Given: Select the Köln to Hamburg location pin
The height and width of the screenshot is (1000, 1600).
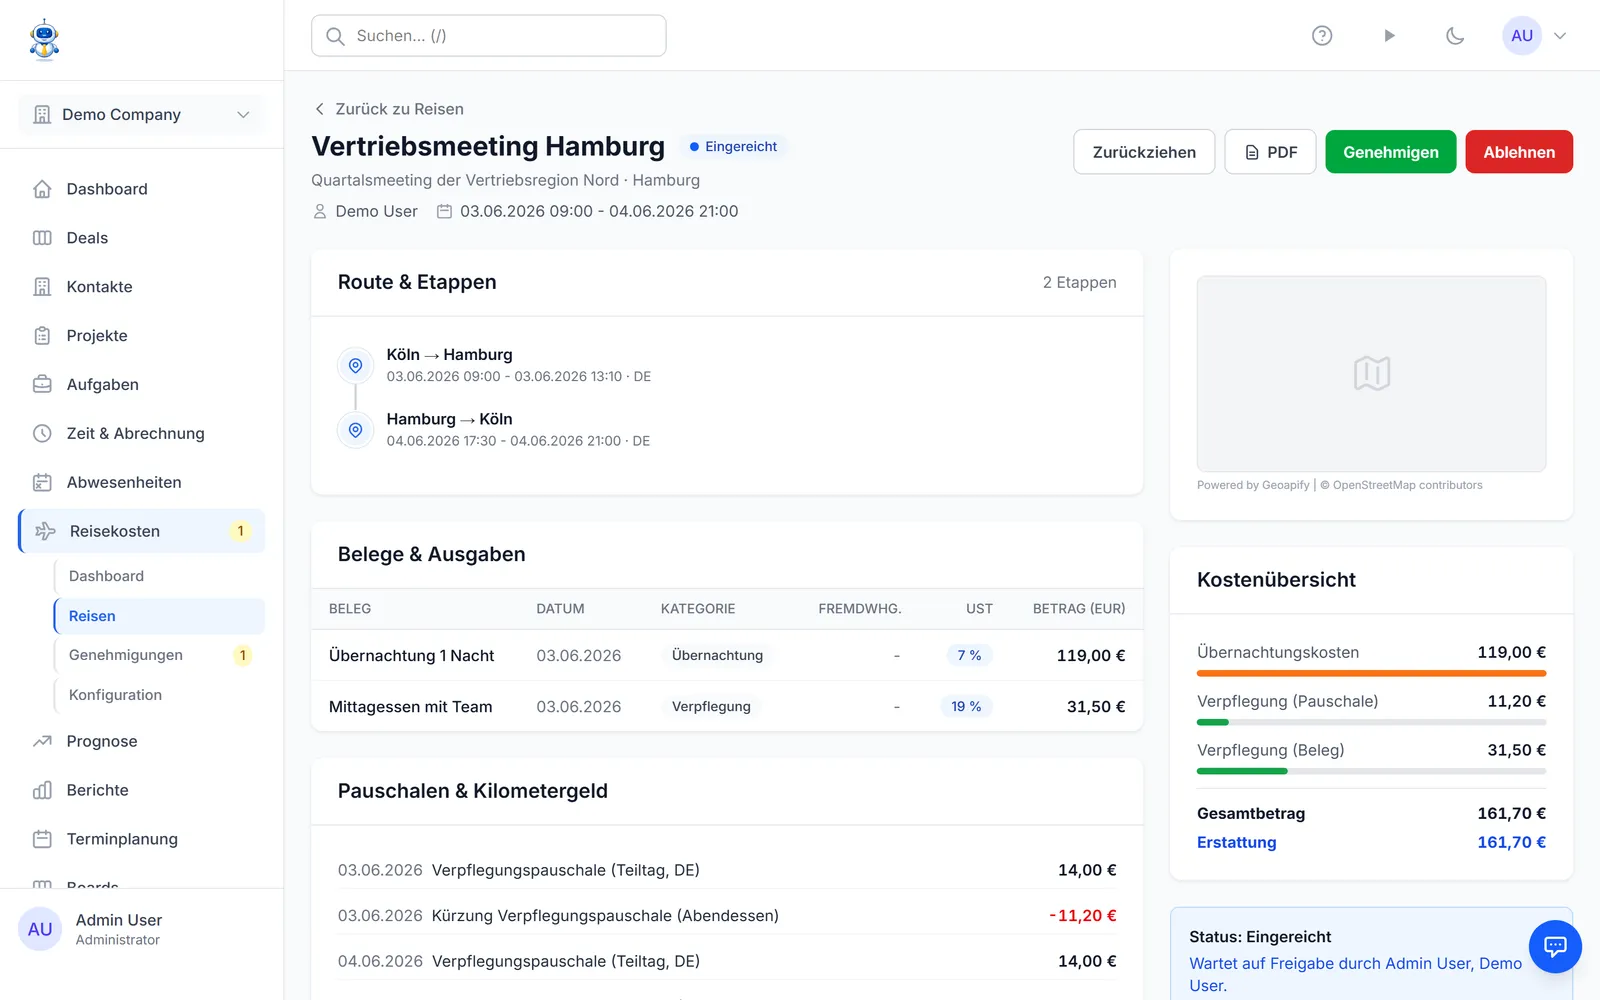Looking at the screenshot, I should coord(355,366).
